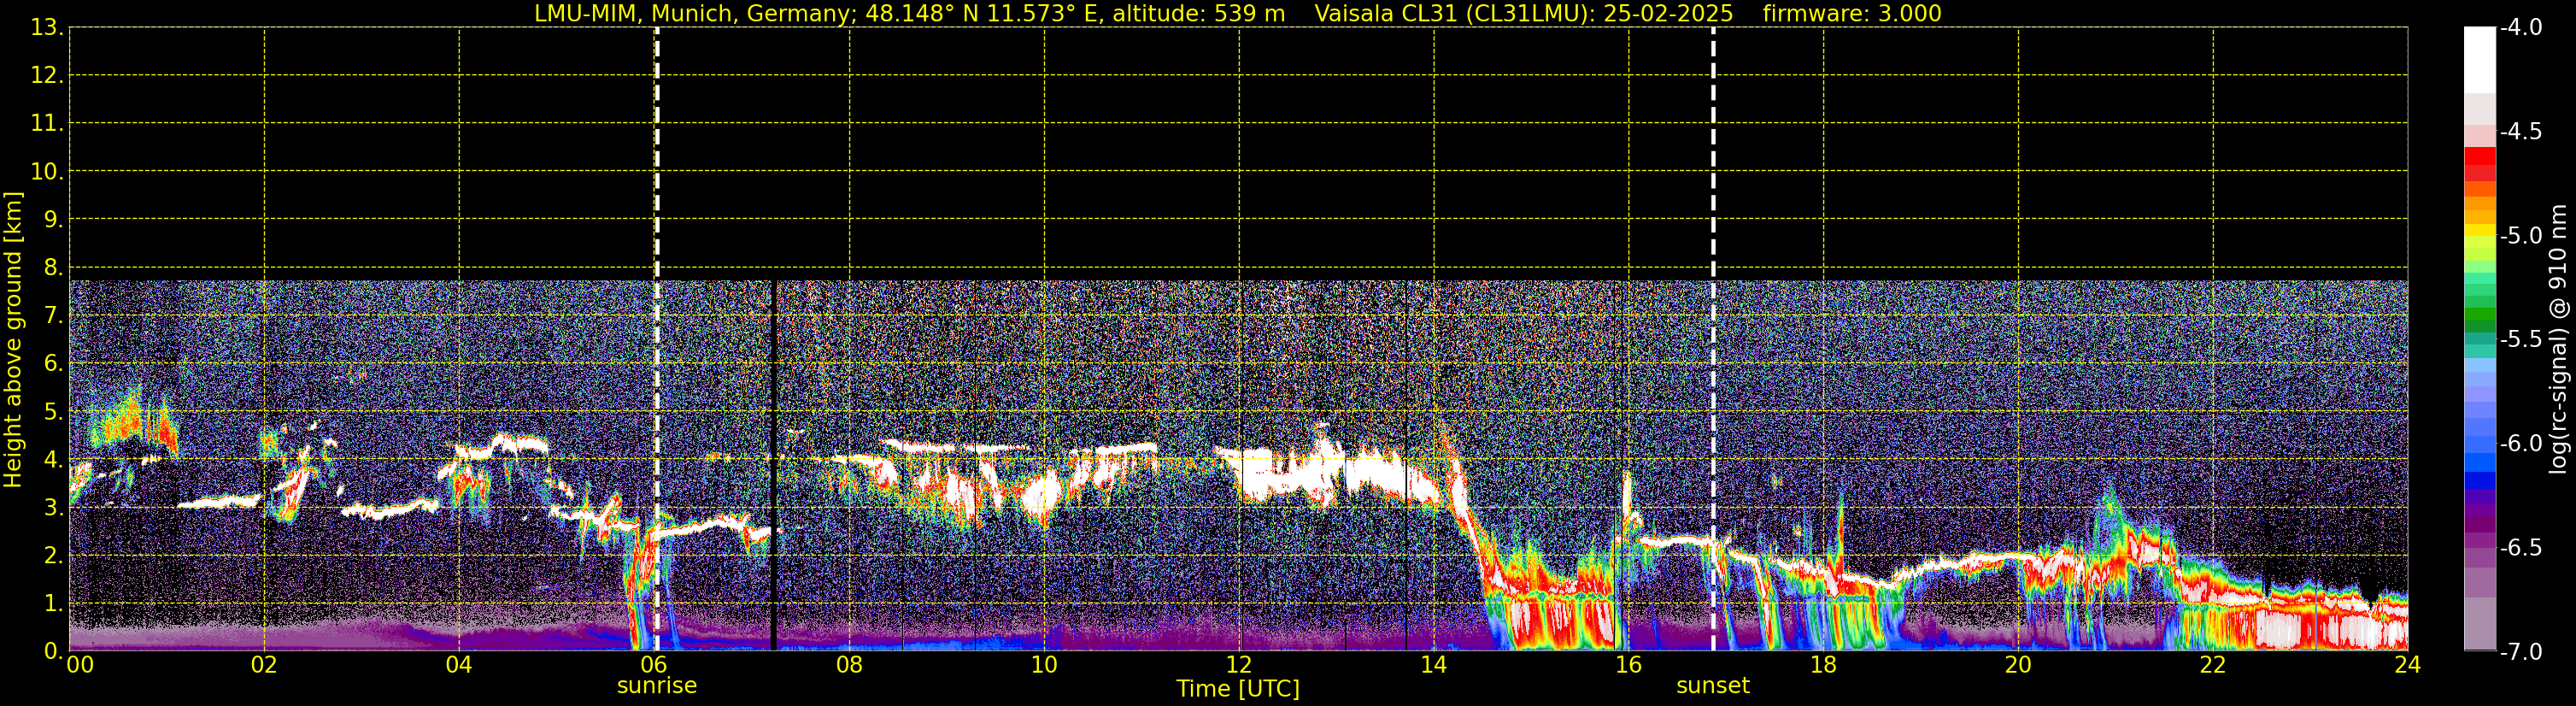
Task: Click the height axis tick label '3.'
Action: [53, 508]
